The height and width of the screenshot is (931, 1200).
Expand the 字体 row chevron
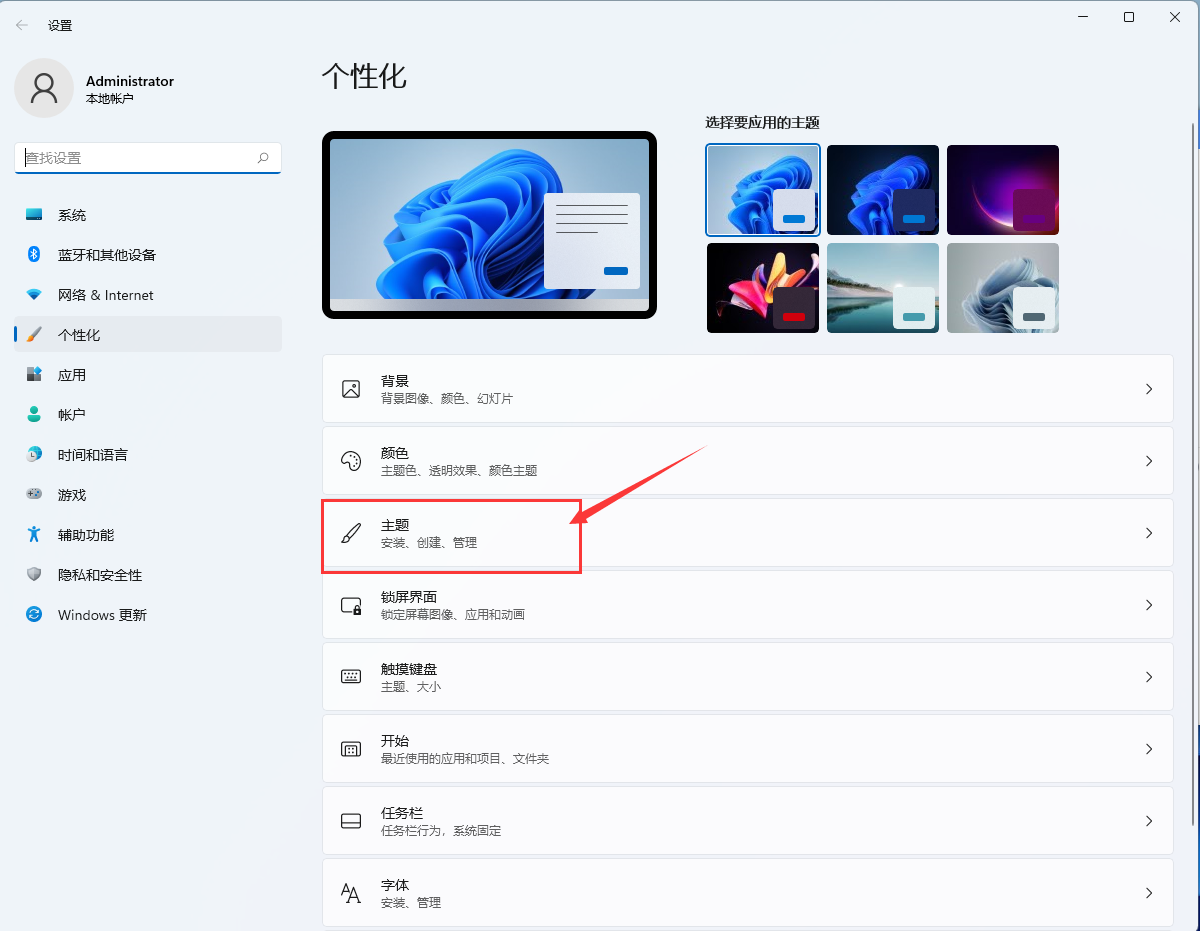pos(1149,893)
